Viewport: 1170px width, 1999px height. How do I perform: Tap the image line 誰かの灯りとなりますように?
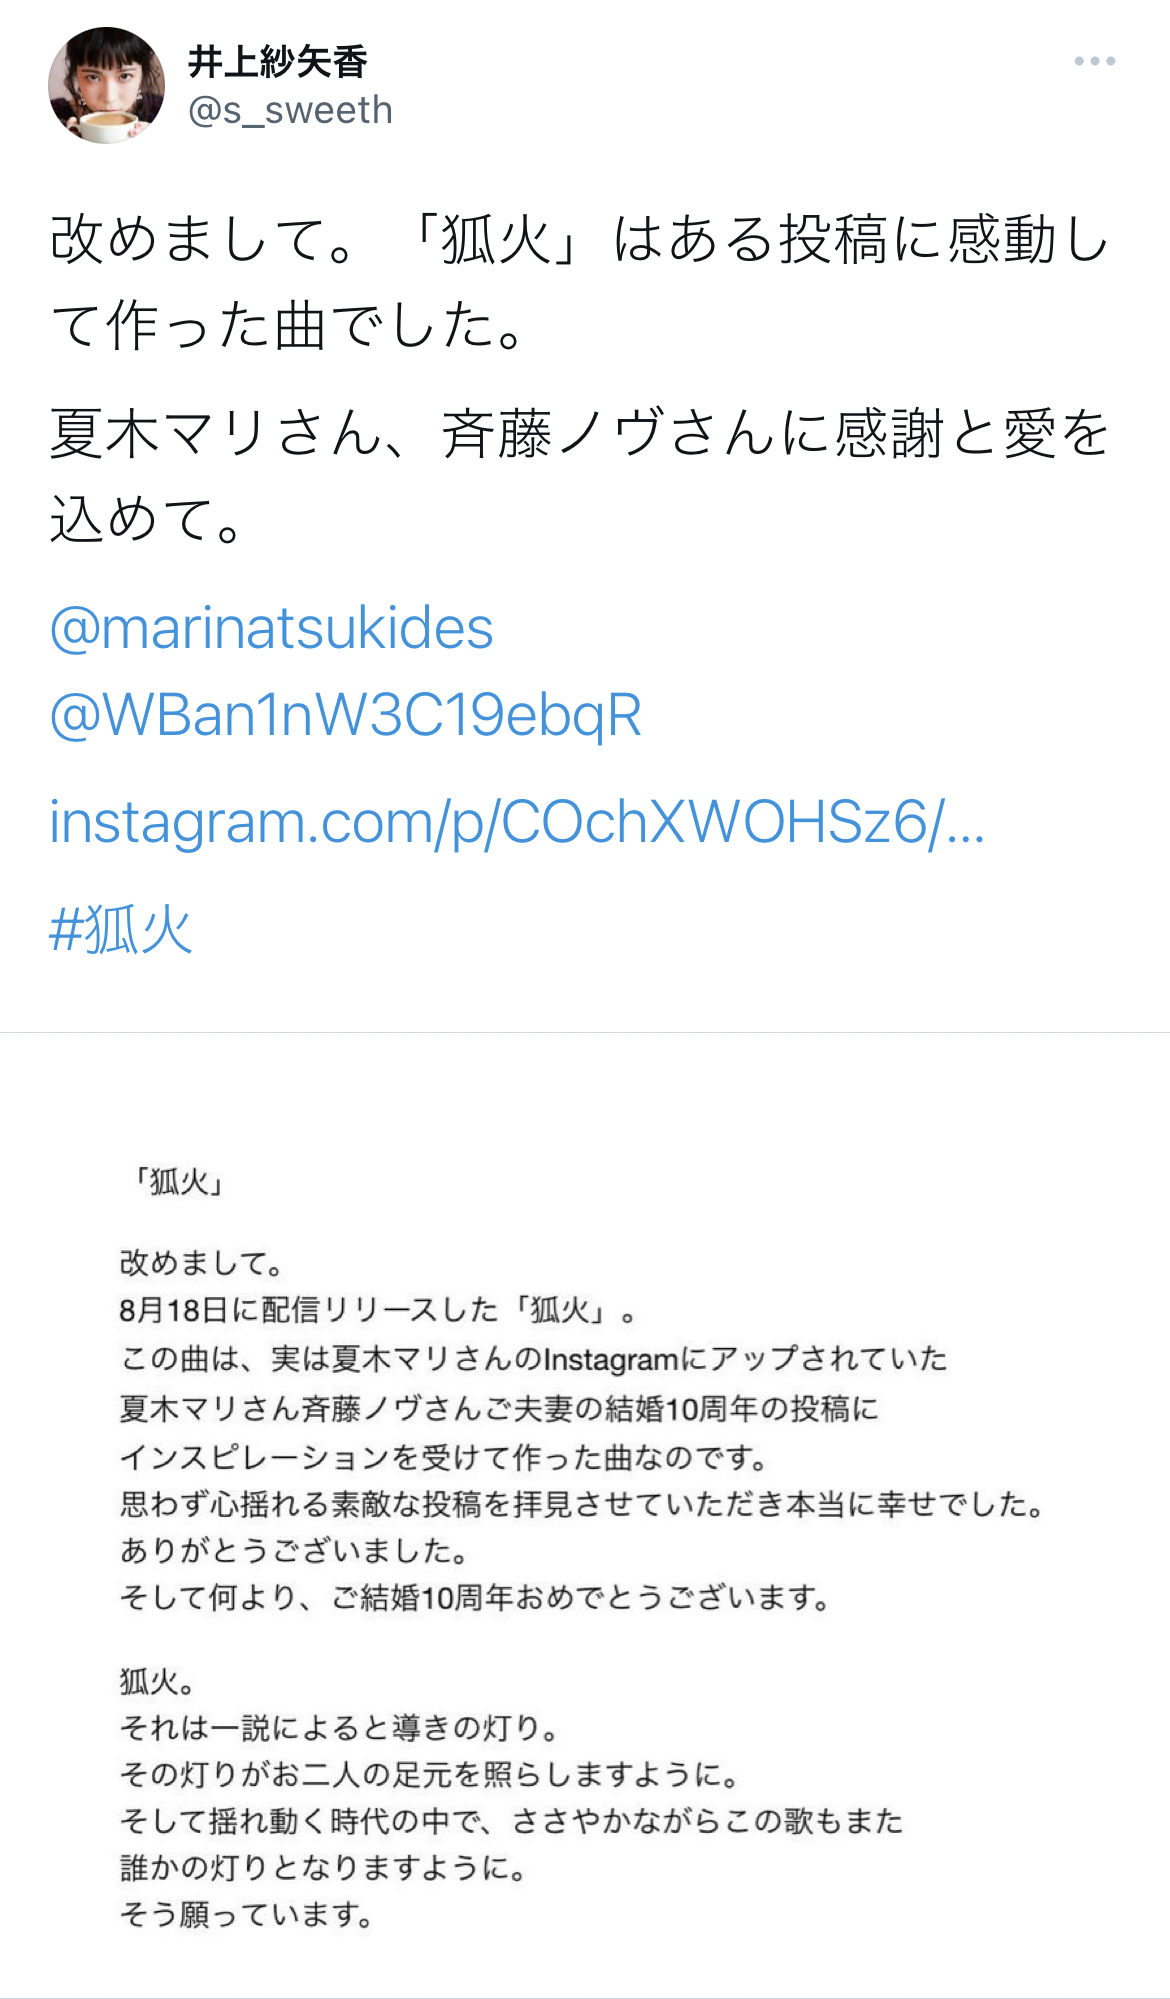click(324, 1867)
